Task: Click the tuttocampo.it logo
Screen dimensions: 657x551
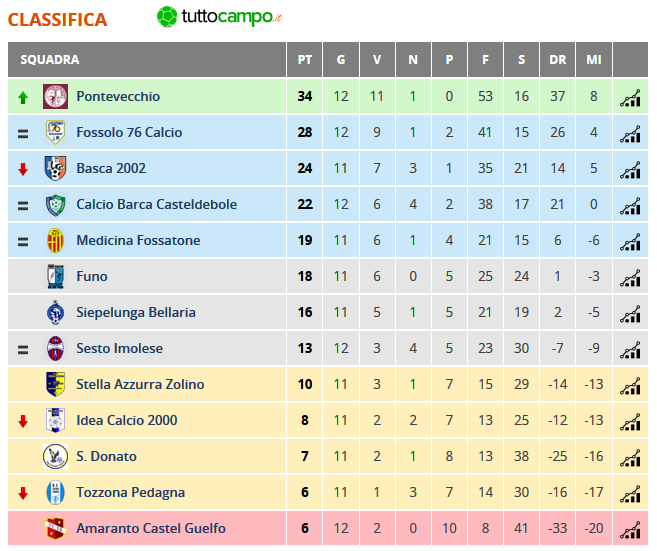Action: (x=219, y=17)
